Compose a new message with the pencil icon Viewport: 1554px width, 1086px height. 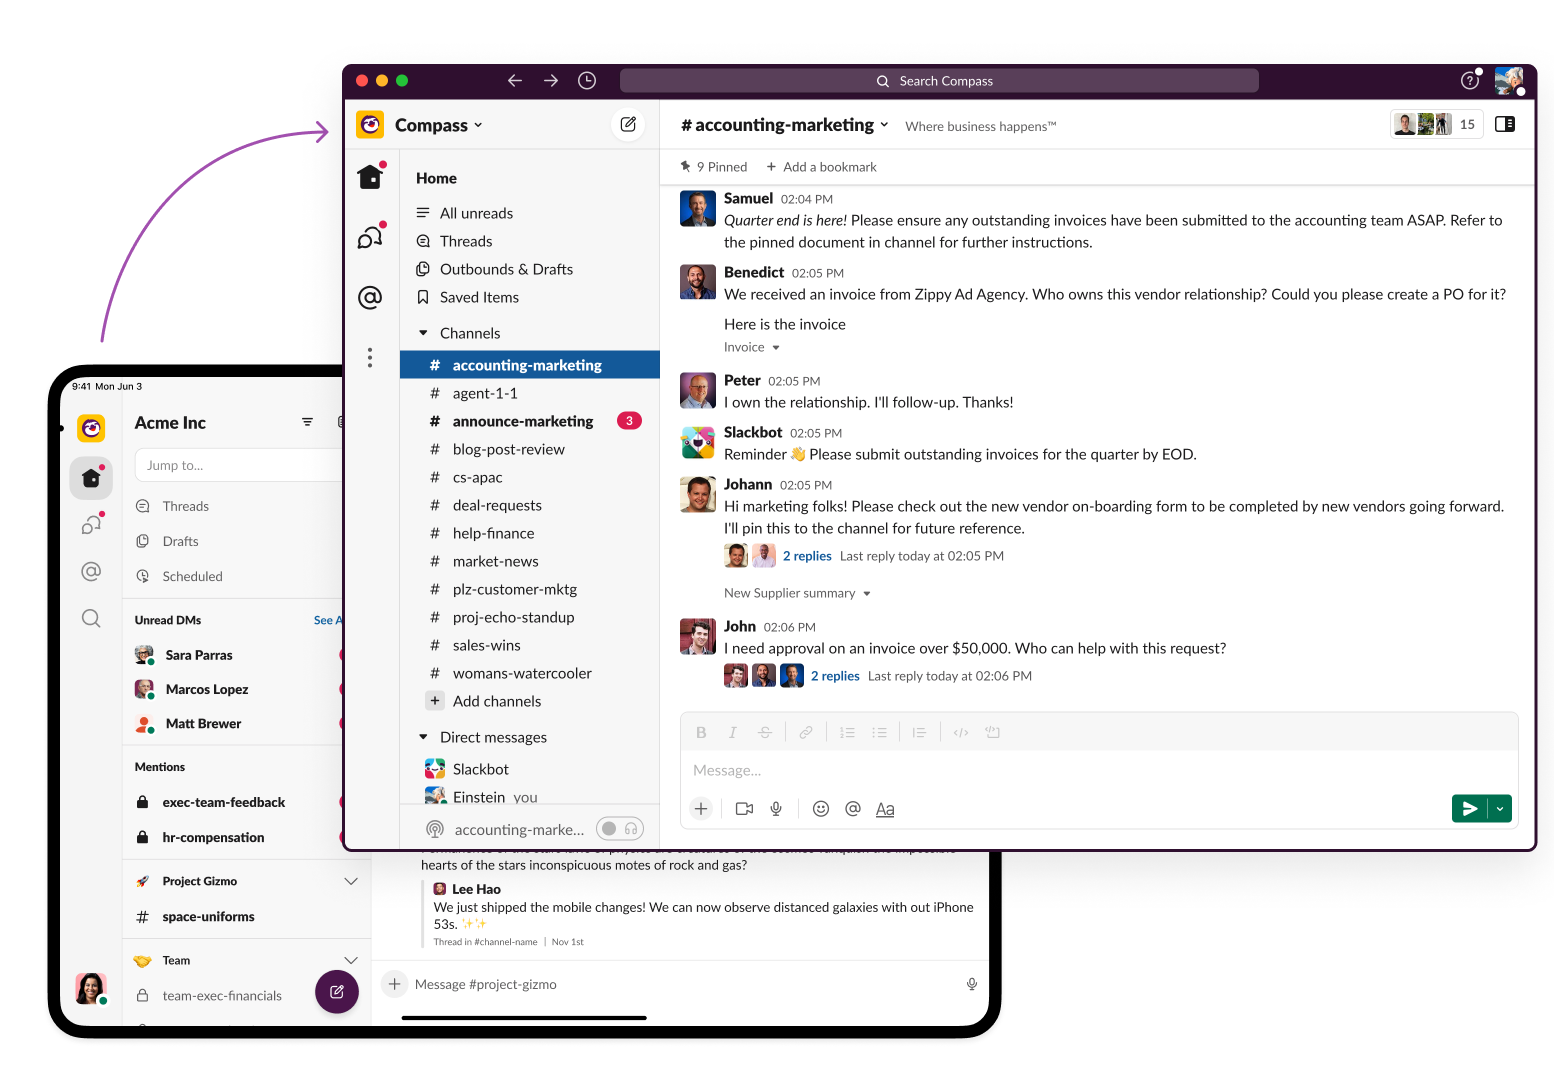point(628,124)
